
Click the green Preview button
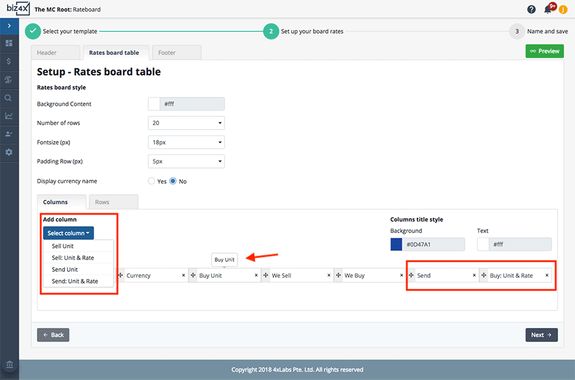545,51
